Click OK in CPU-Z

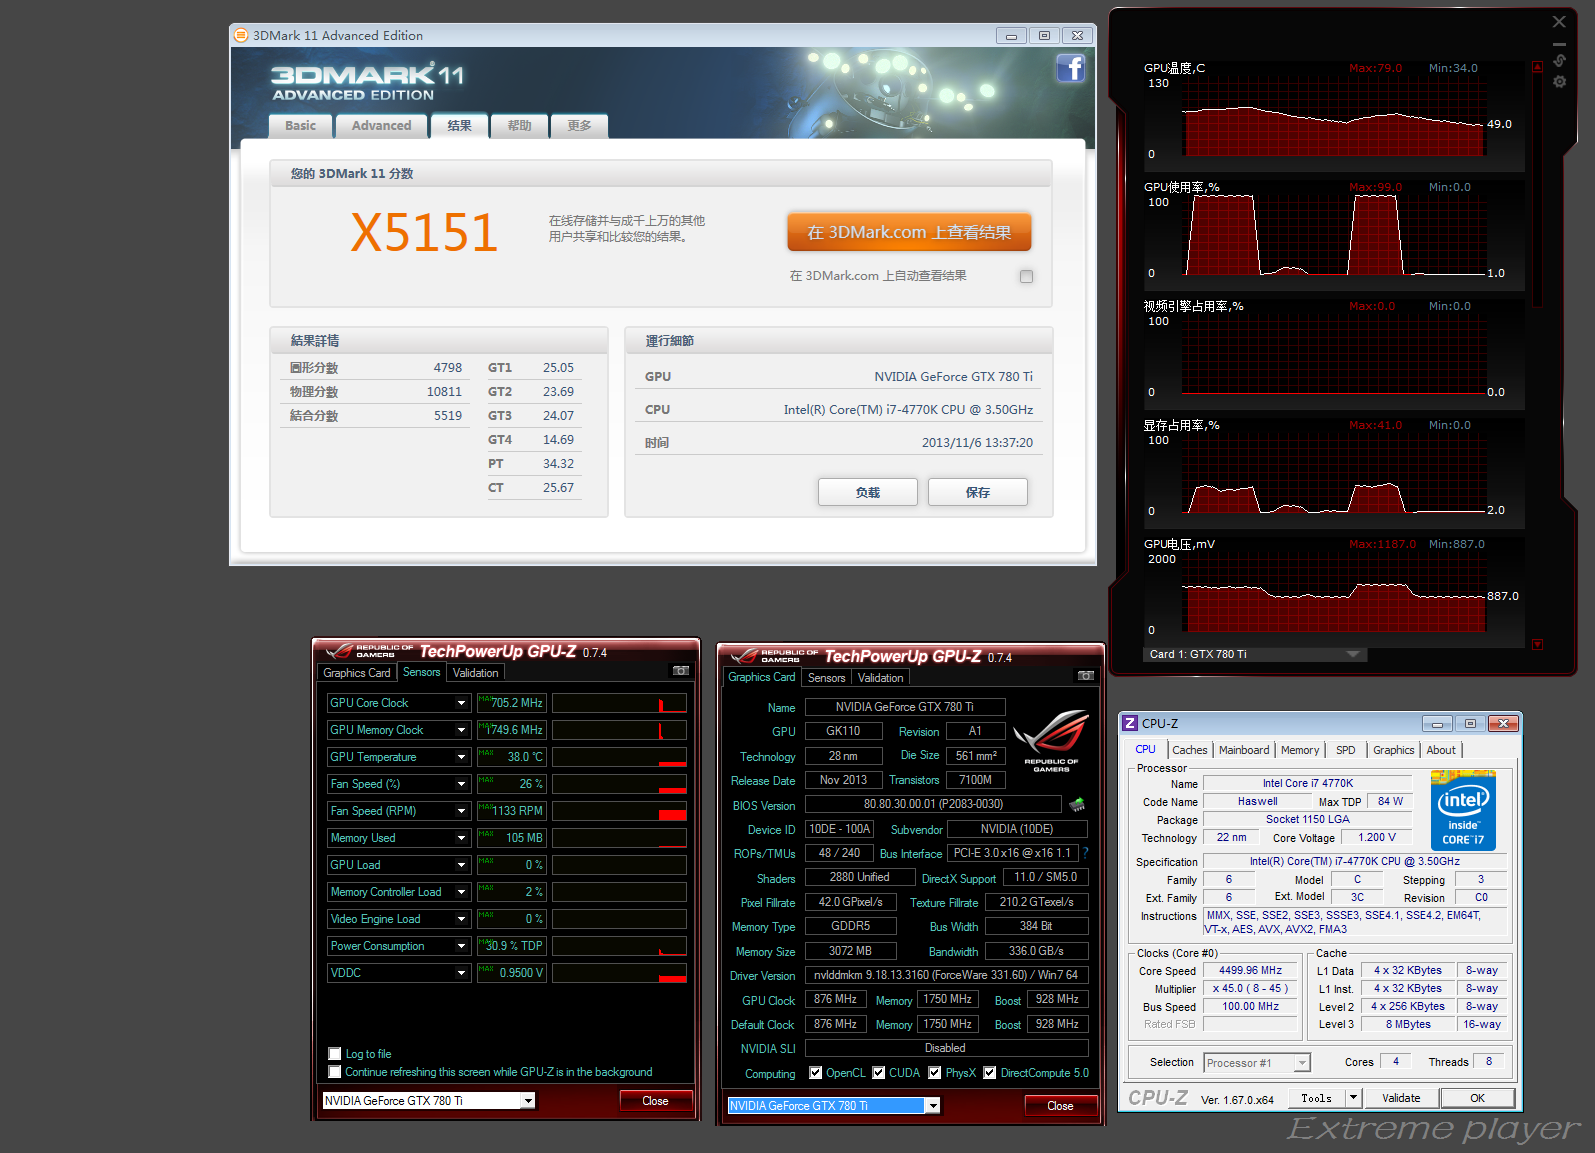tap(1477, 1097)
